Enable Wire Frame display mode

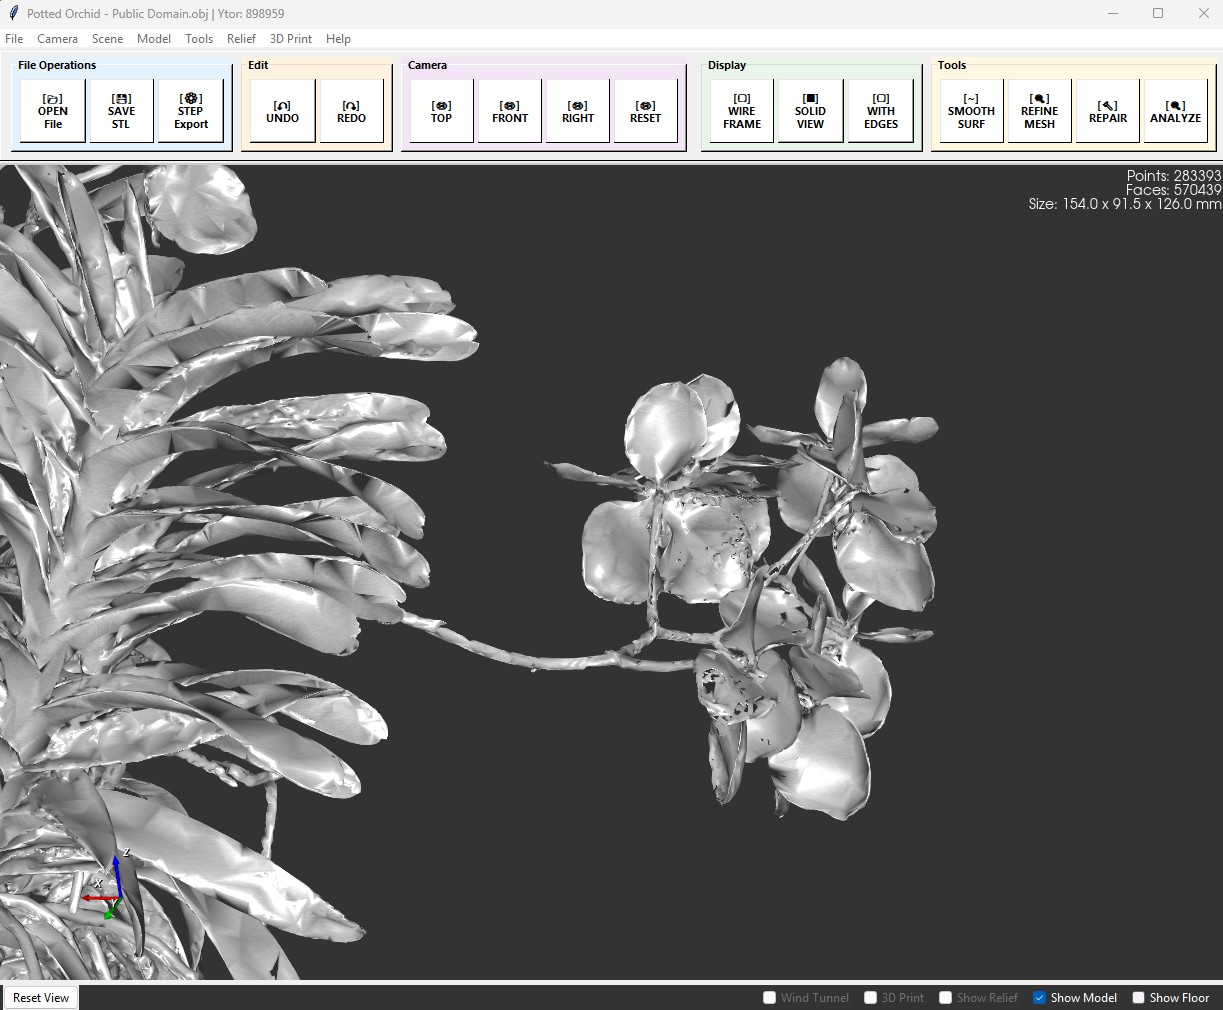(742, 111)
